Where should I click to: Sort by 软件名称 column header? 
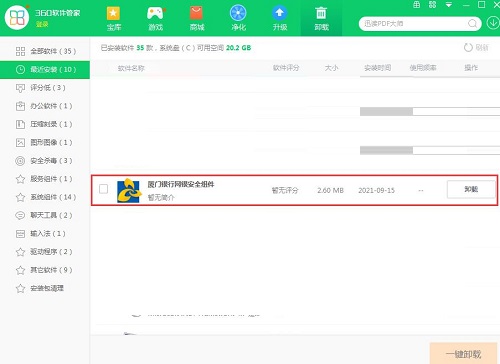pos(131,68)
